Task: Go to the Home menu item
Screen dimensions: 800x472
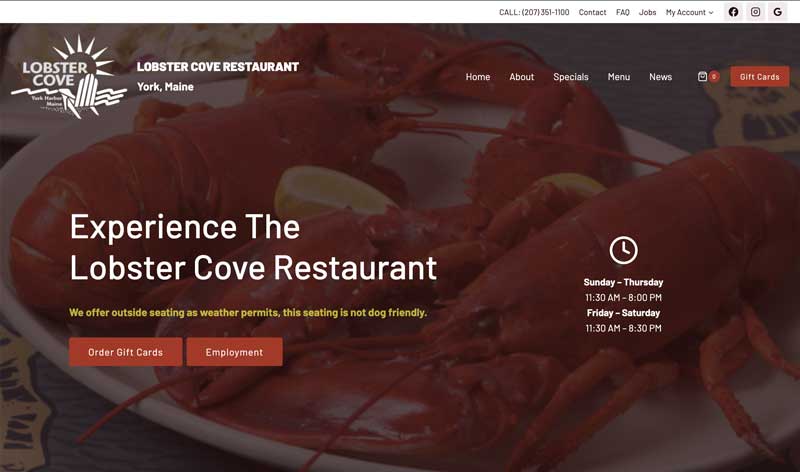Action: [x=478, y=77]
